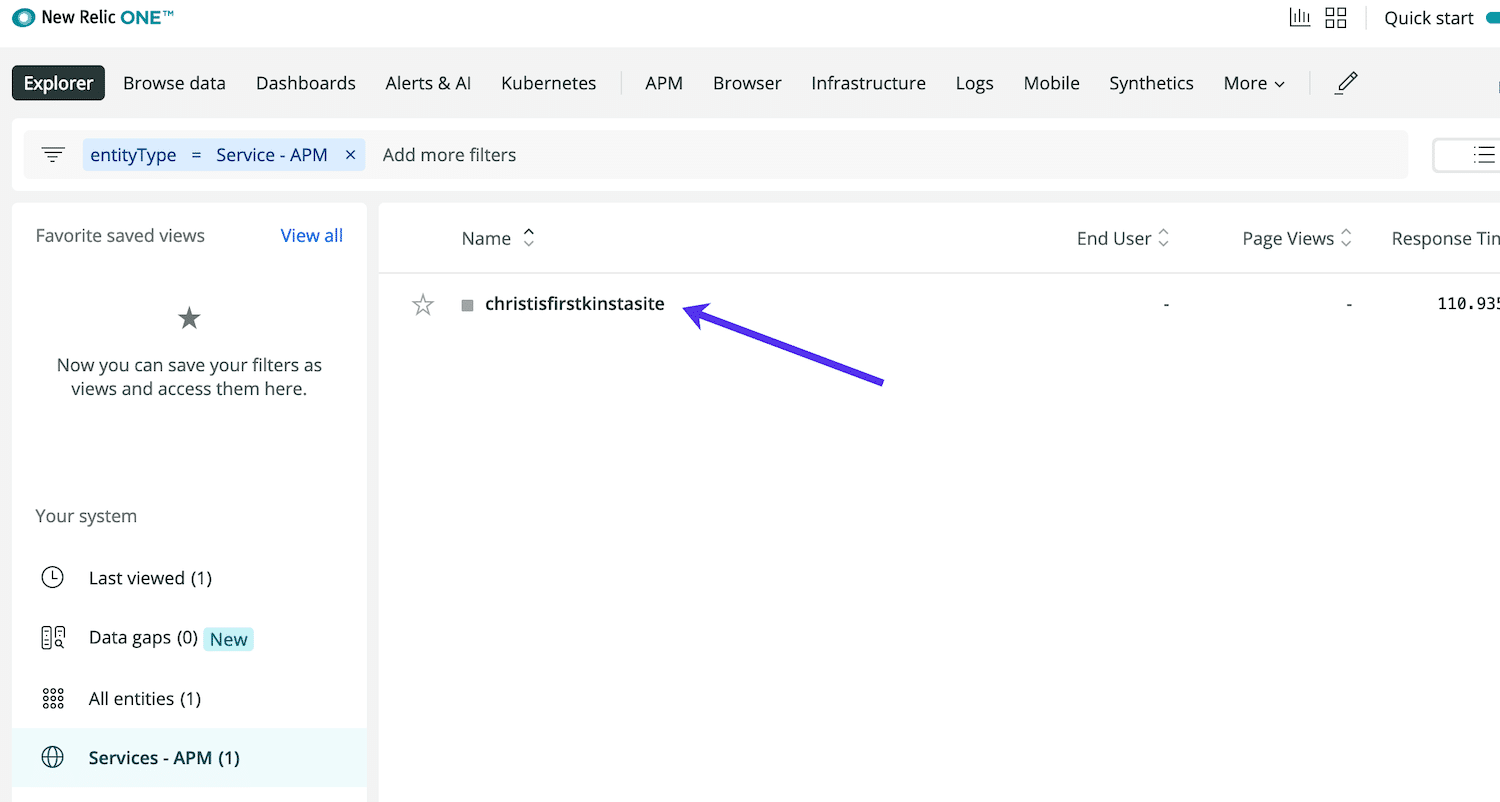This screenshot has height=802, width=1500.
Task: Switch to the Dashboards tab
Action: [305, 83]
